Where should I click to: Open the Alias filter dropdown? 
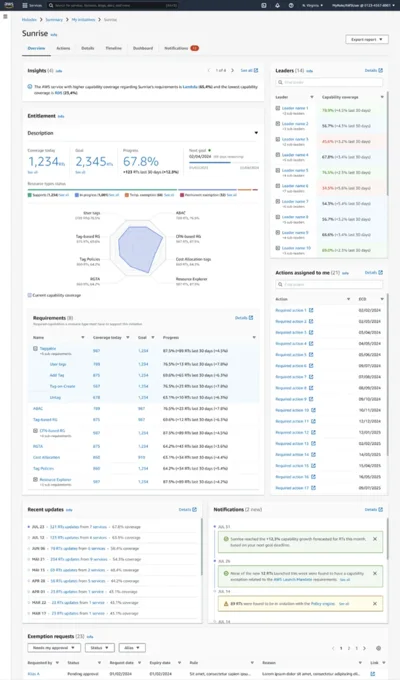pos(132,648)
